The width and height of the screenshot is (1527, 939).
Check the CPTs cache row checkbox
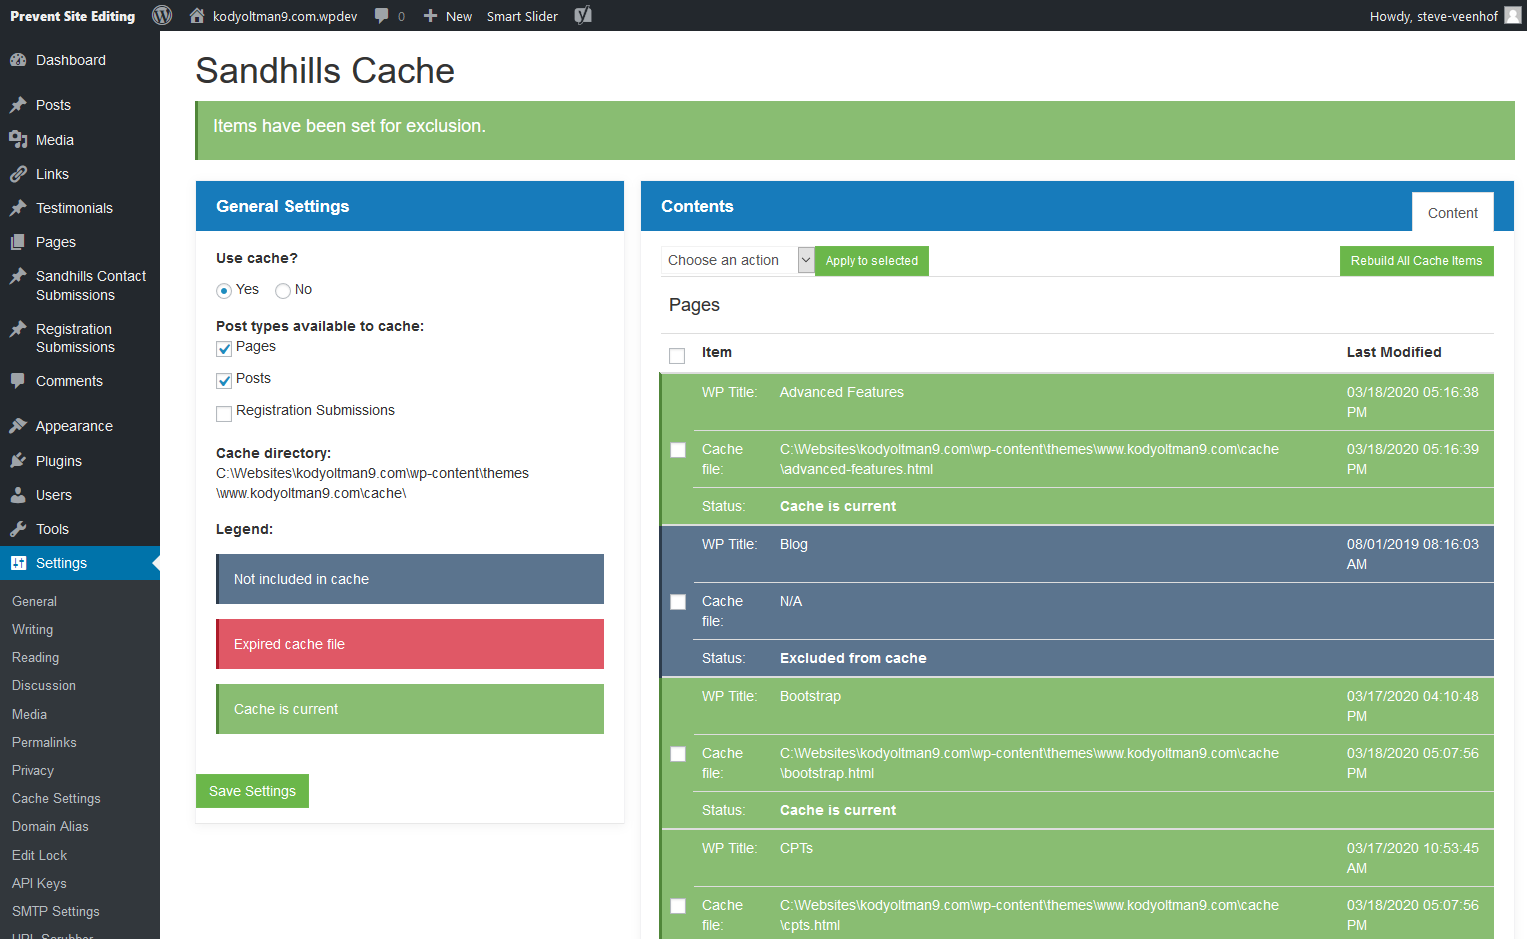(x=678, y=906)
